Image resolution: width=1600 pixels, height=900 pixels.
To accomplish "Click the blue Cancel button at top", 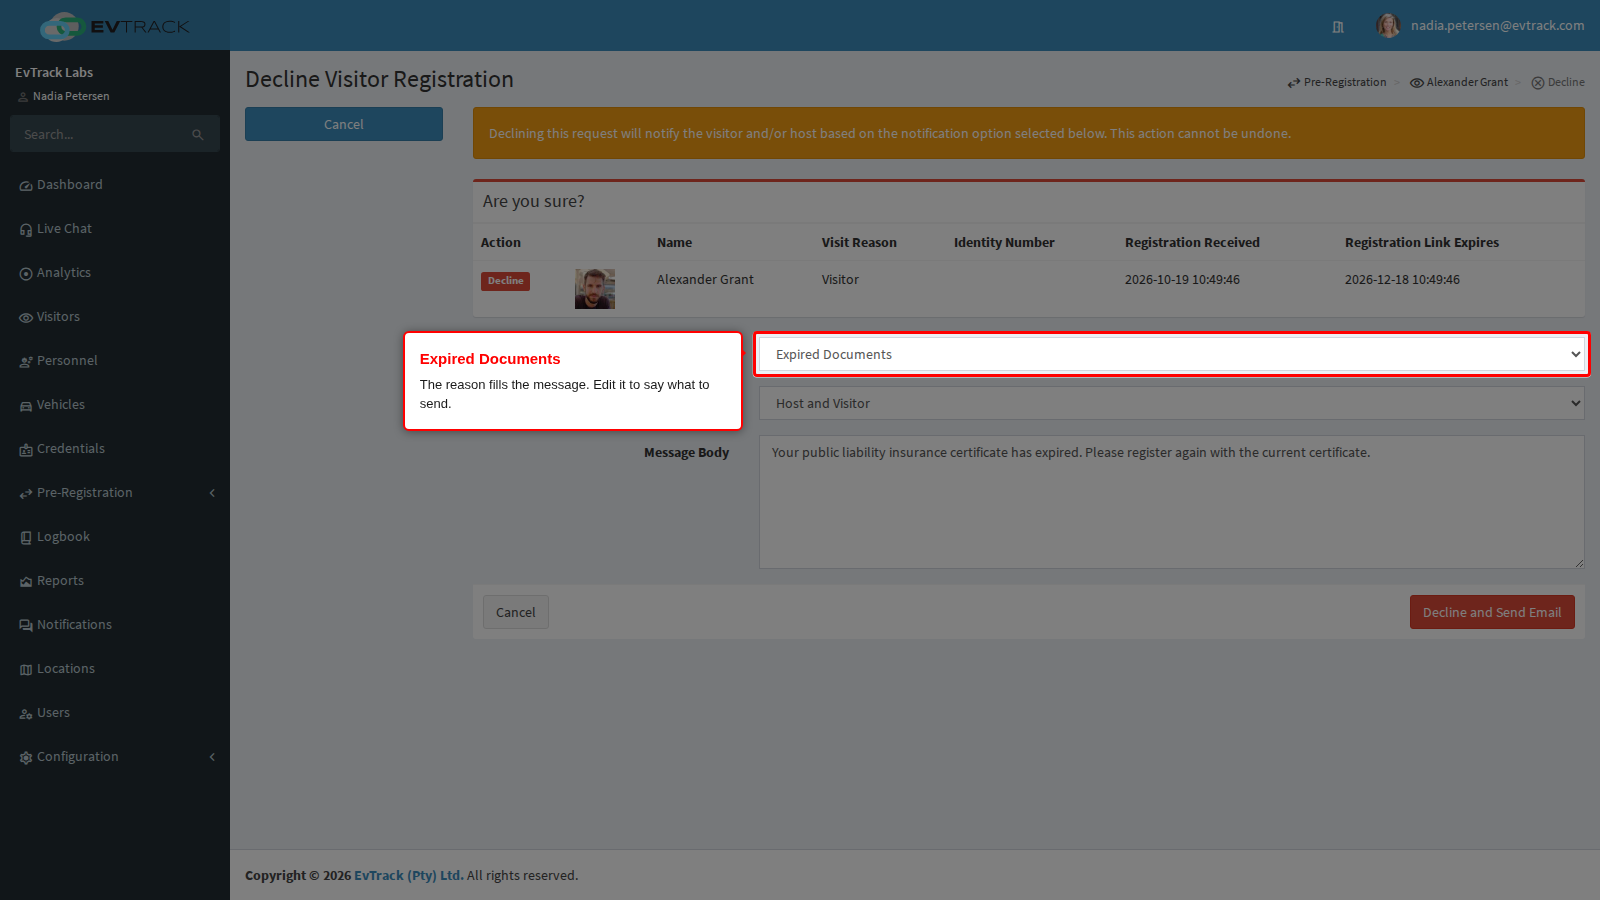I will point(344,124).
